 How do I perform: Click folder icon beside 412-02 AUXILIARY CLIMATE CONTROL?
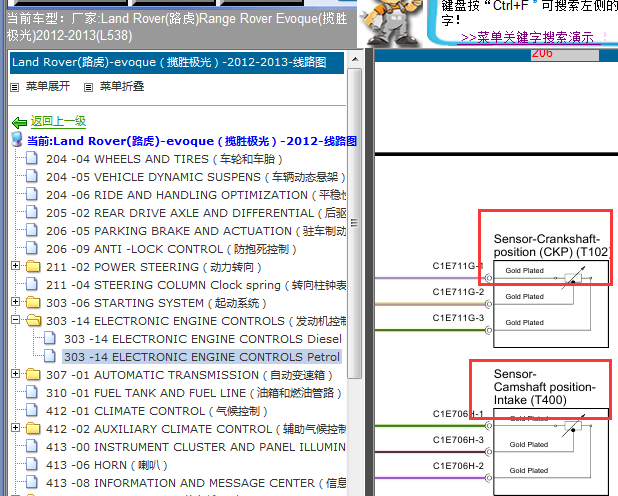[33, 429]
